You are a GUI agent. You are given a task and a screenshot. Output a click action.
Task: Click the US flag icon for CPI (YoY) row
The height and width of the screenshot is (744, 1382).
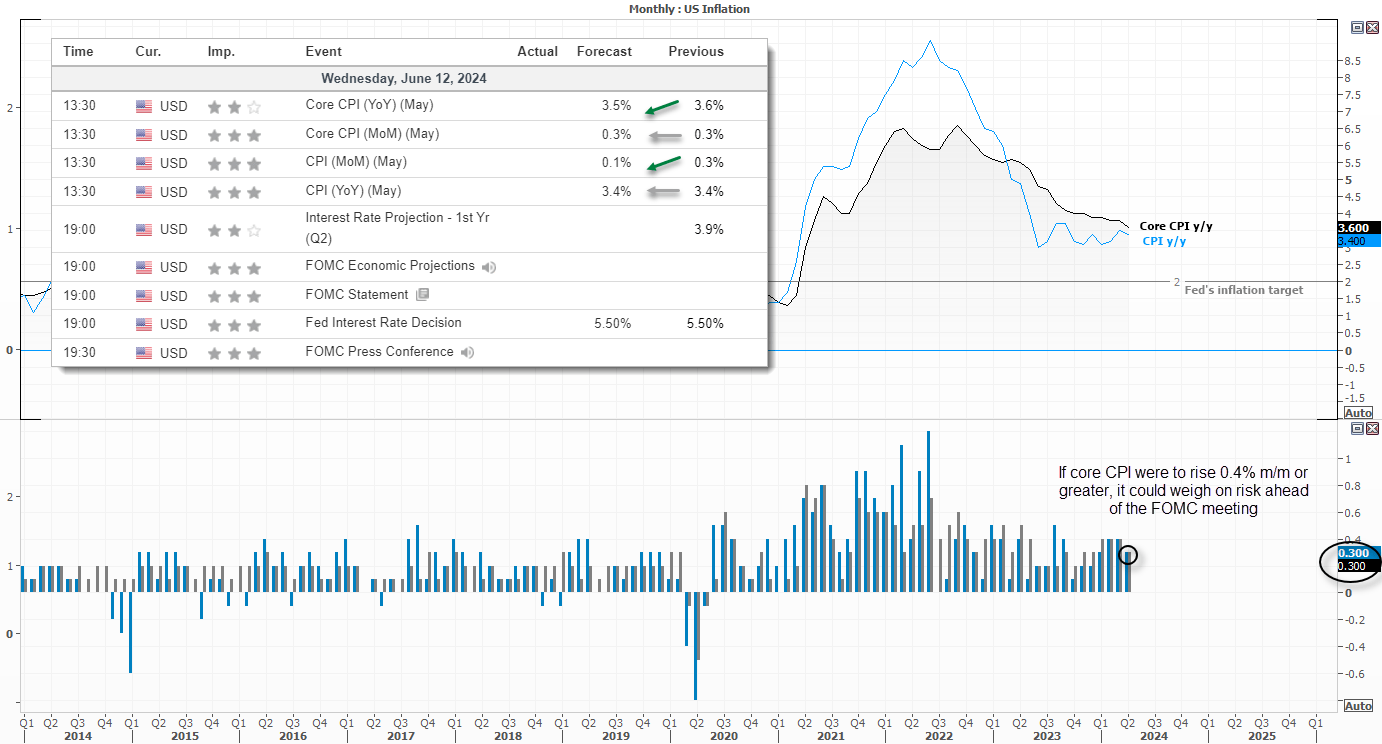click(144, 192)
